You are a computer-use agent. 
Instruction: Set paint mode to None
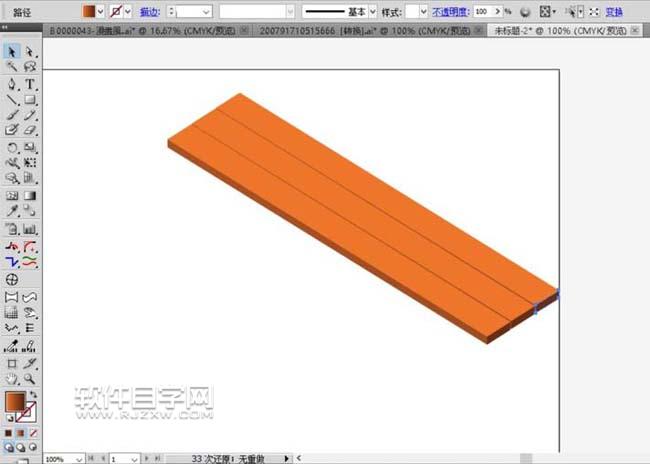[x=34, y=433]
